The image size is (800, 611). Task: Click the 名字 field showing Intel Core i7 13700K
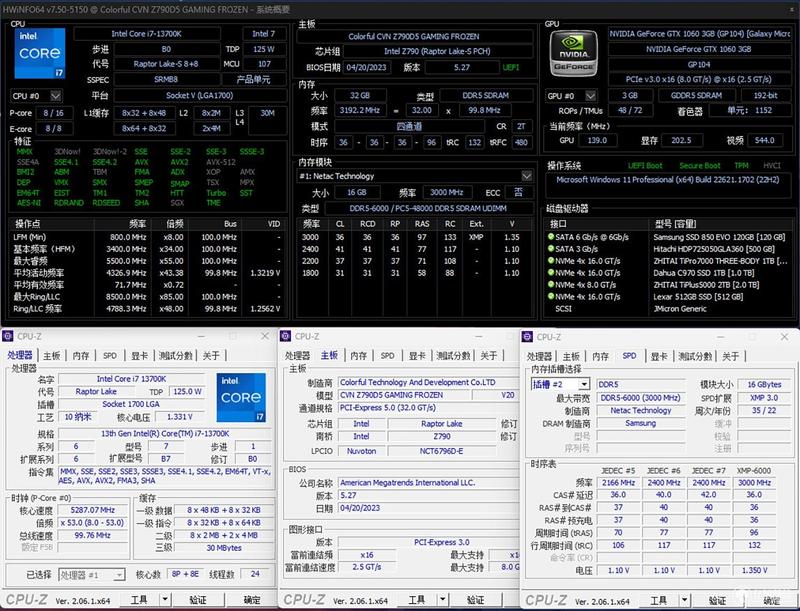(132, 379)
